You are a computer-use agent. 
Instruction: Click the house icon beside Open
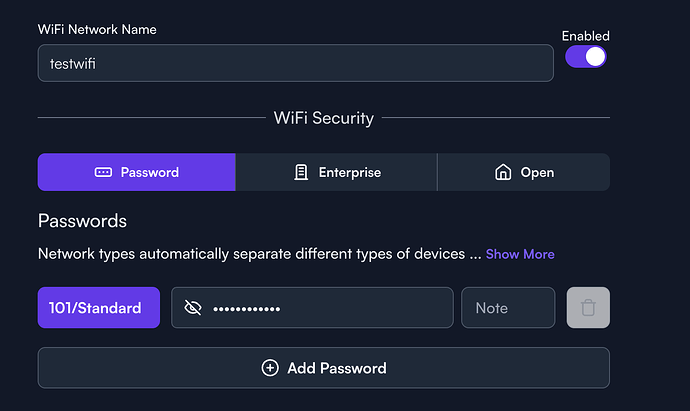pyautogui.click(x=503, y=172)
